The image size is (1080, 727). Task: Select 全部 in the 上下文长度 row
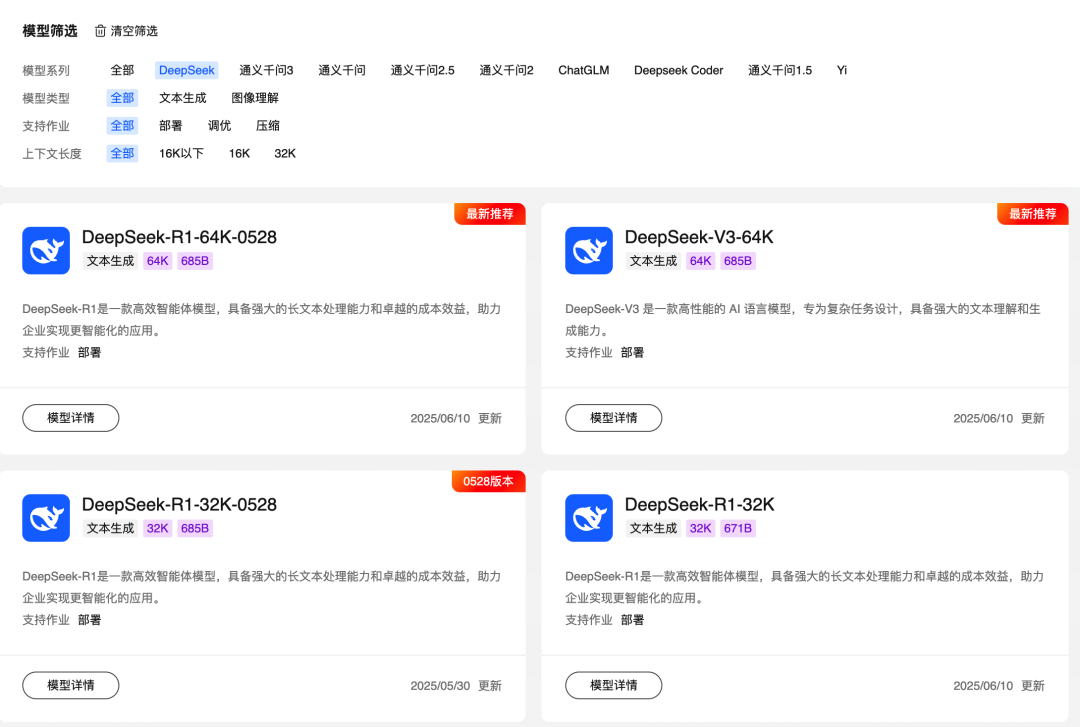tap(122, 153)
